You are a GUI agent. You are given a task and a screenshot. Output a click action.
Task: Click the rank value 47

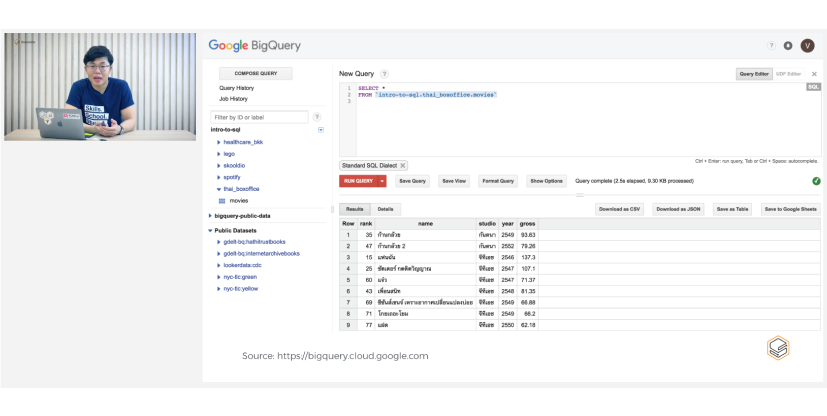click(369, 246)
